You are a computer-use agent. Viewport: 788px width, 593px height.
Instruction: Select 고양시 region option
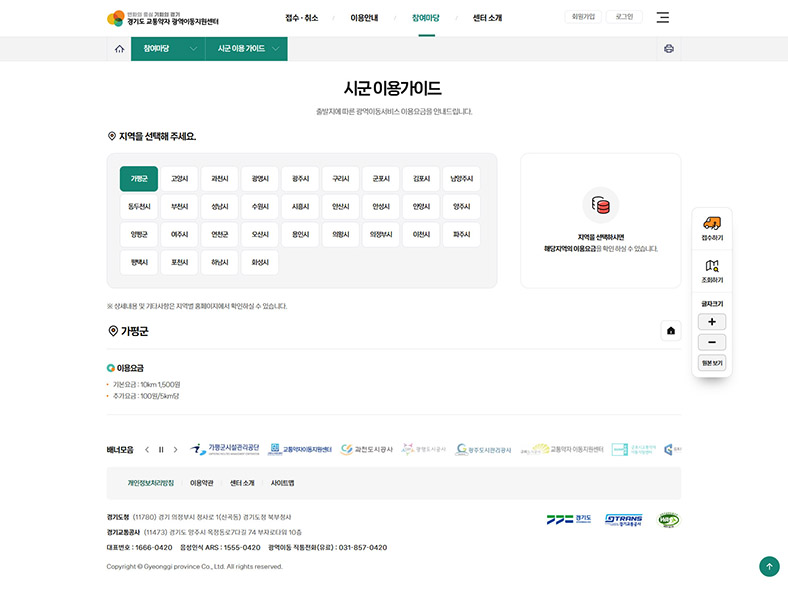[x=180, y=179]
